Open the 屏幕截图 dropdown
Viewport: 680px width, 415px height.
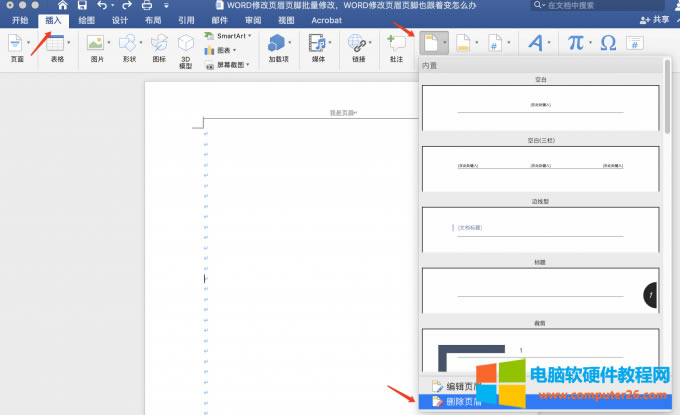(251, 64)
